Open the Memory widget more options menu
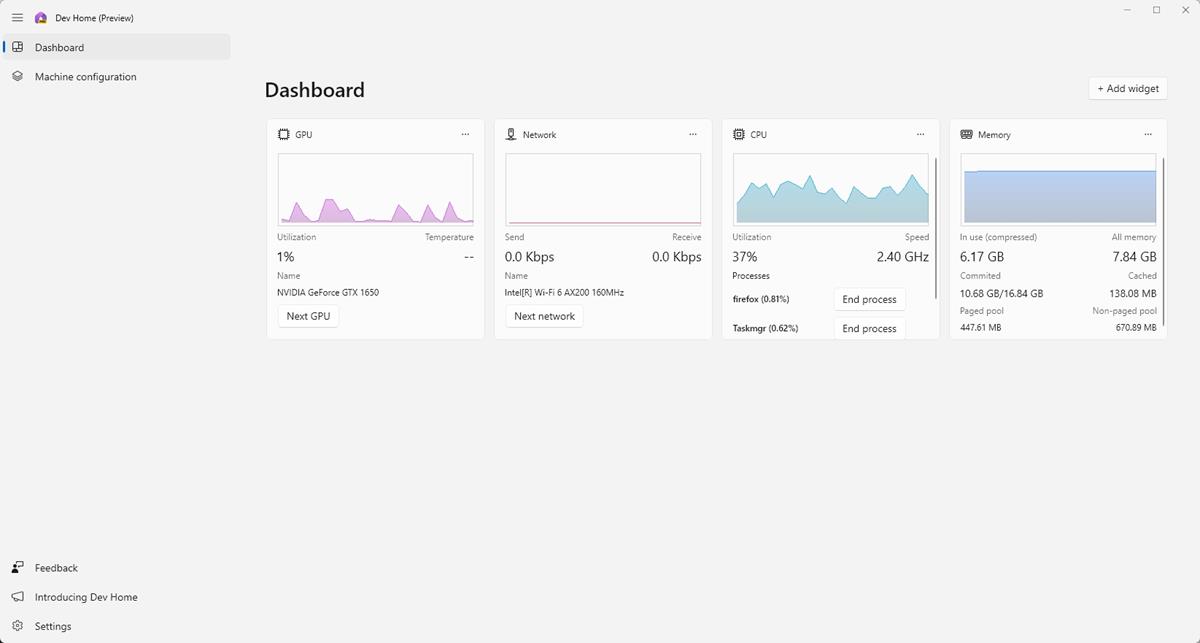Viewport: 1200px width, 643px height. coord(1149,134)
